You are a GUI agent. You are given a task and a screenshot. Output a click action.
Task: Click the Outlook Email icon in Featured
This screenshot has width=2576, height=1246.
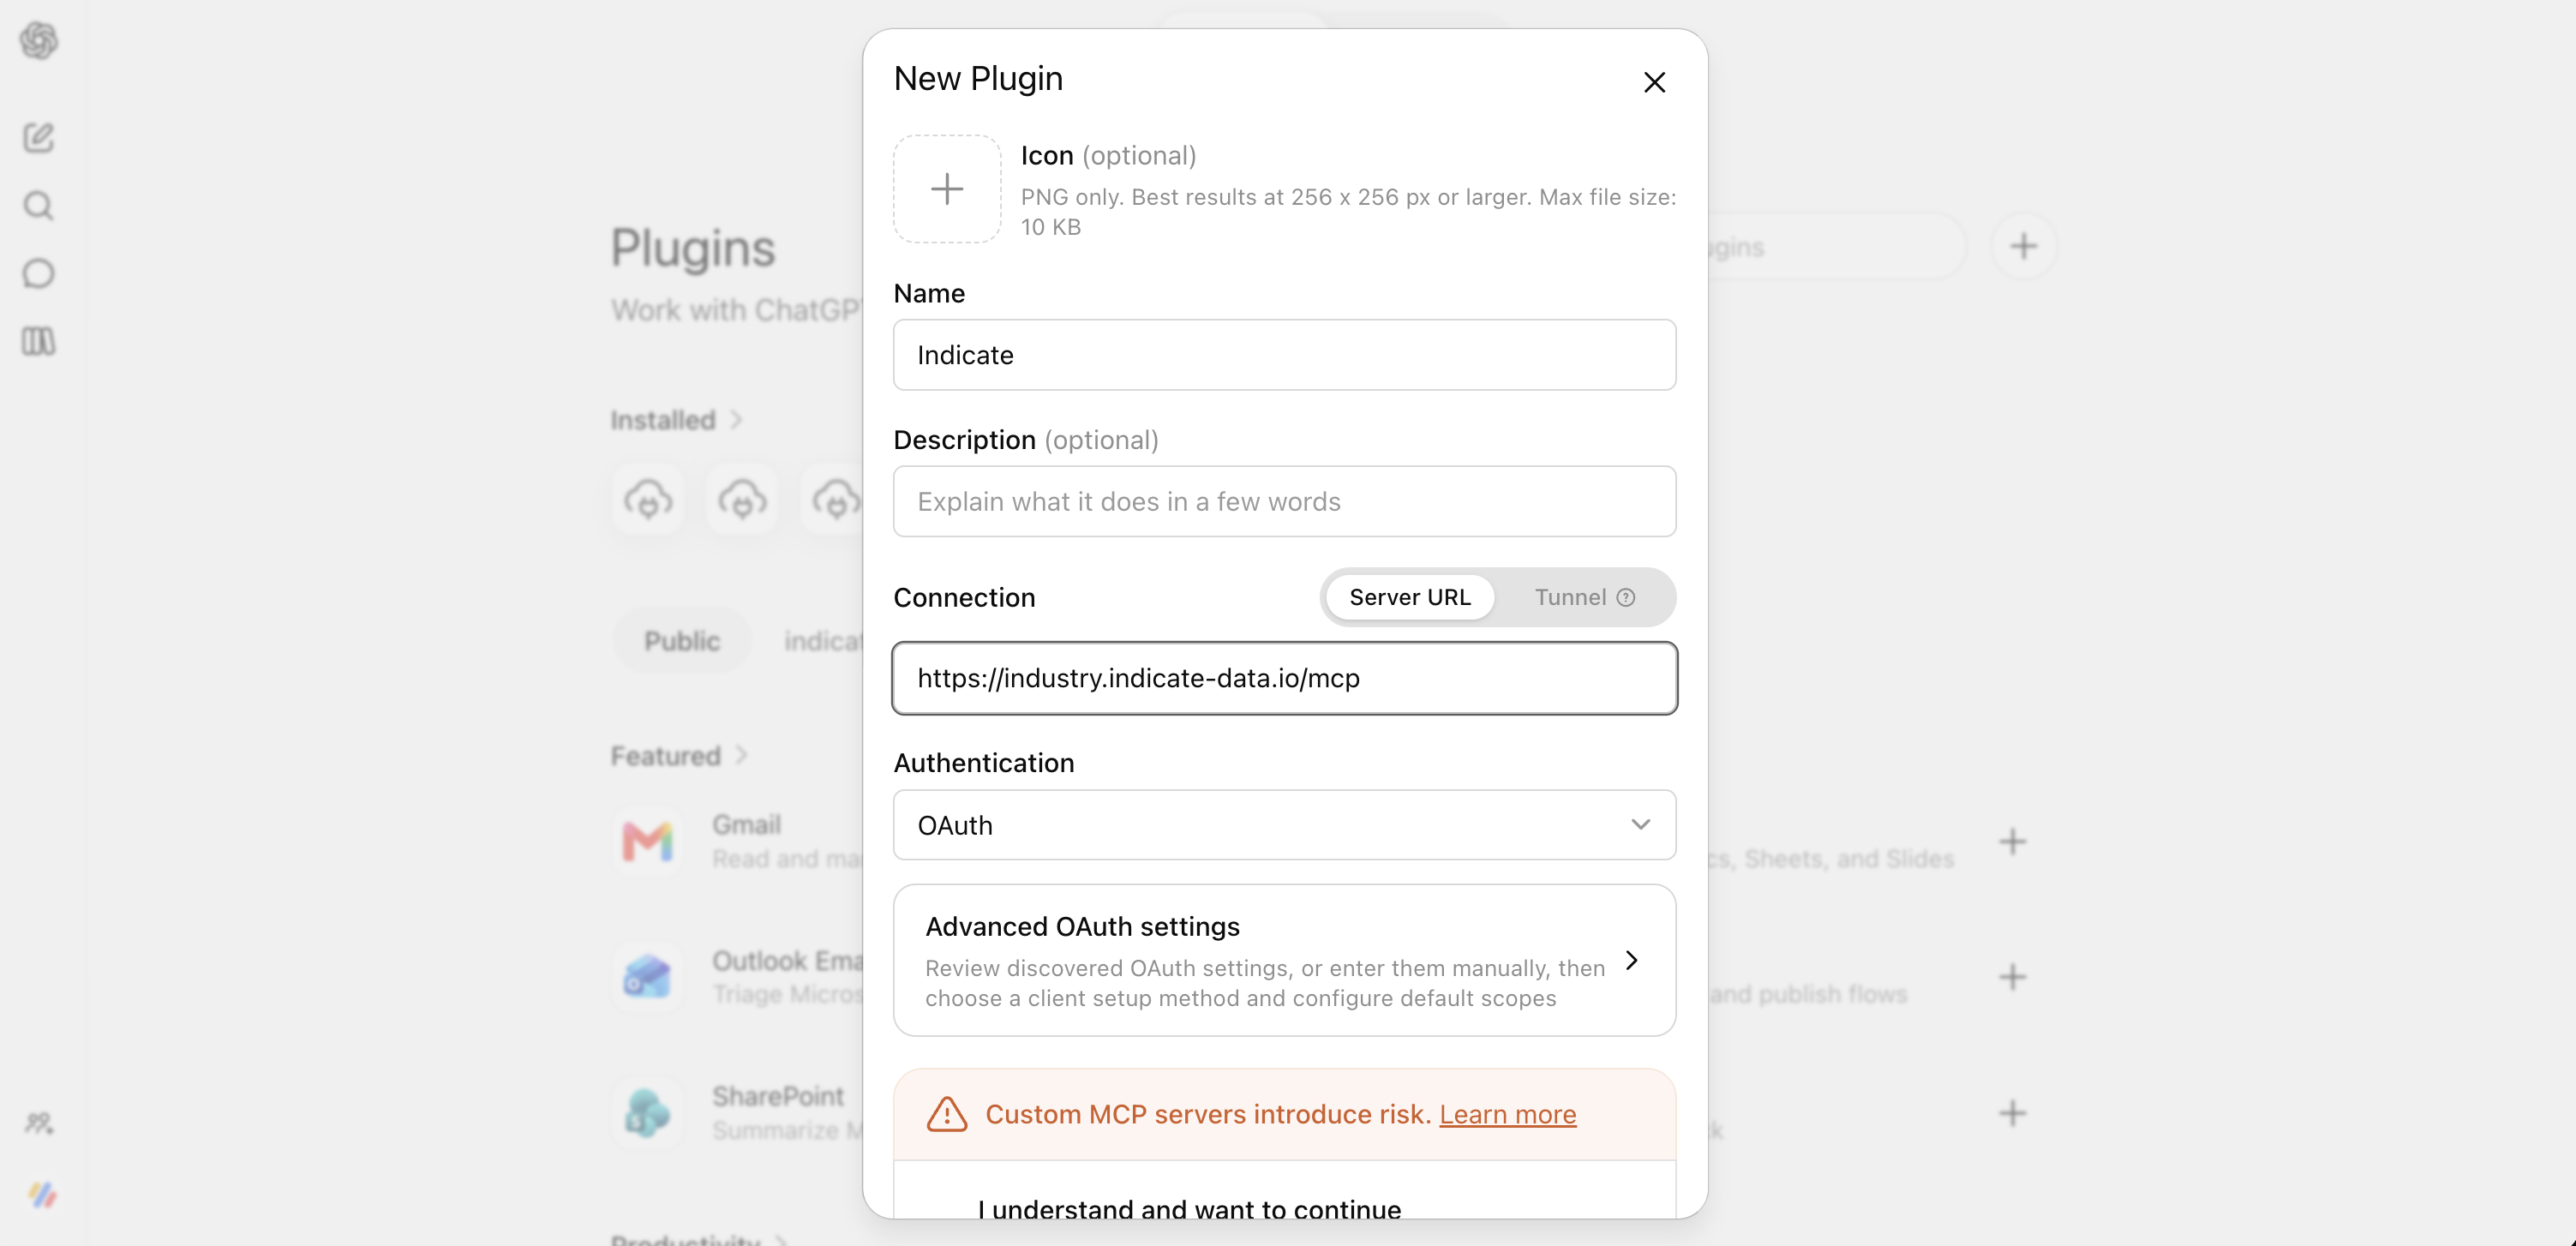pos(647,977)
